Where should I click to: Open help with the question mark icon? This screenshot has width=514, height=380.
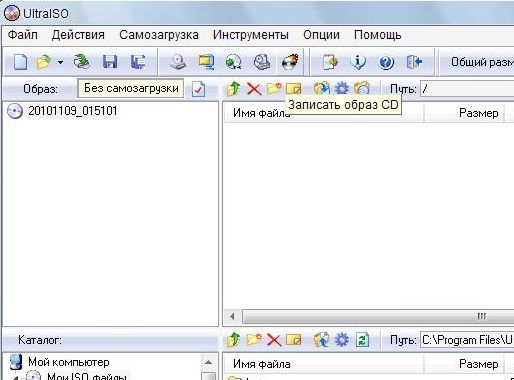coord(386,62)
